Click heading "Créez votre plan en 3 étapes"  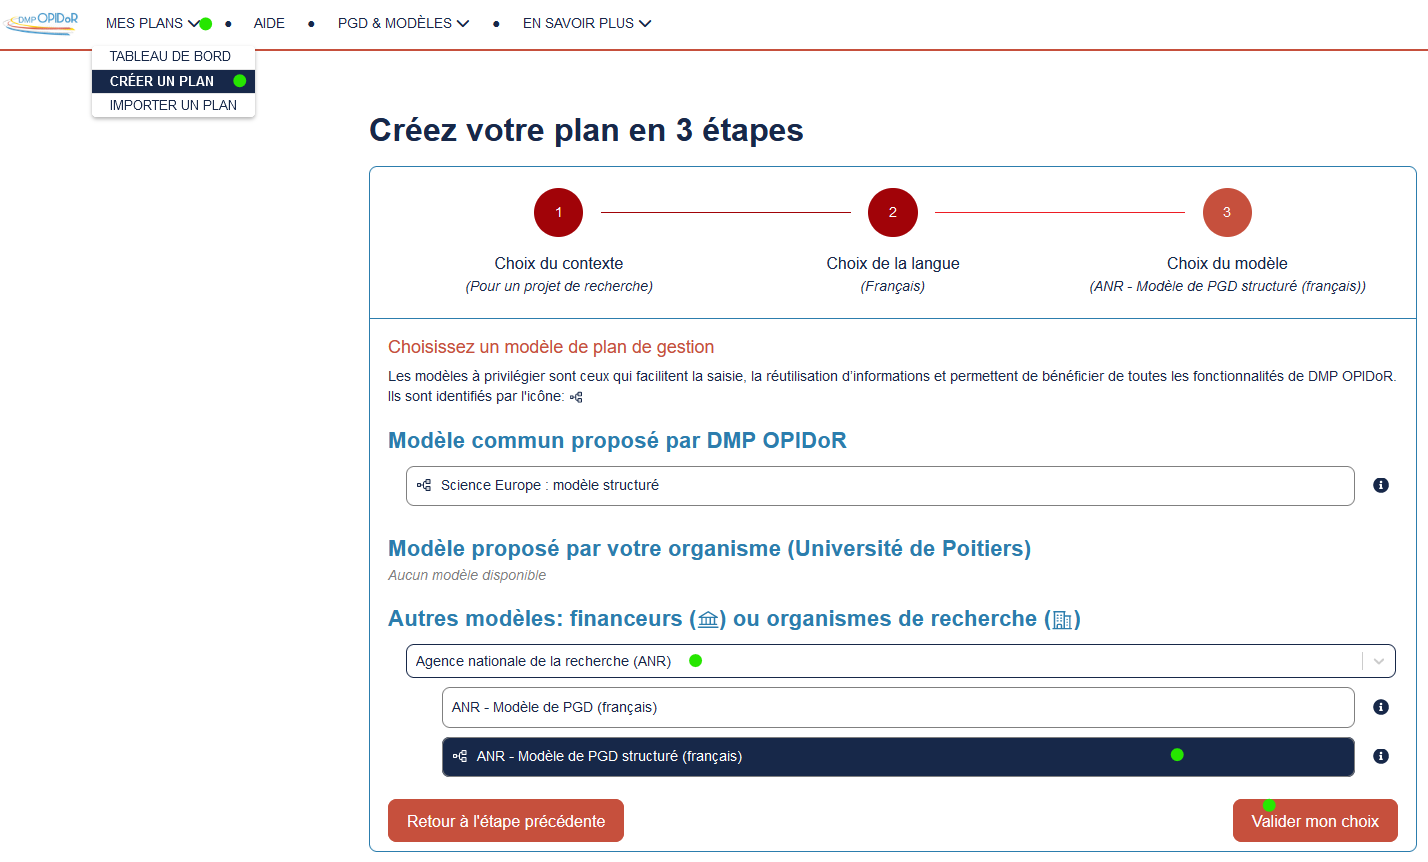pyautogui.click(x=586, y=130)
